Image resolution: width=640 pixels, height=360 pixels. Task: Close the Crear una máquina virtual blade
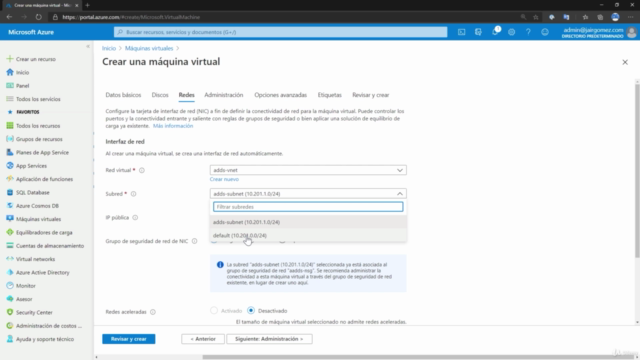(x=625, y=62)
